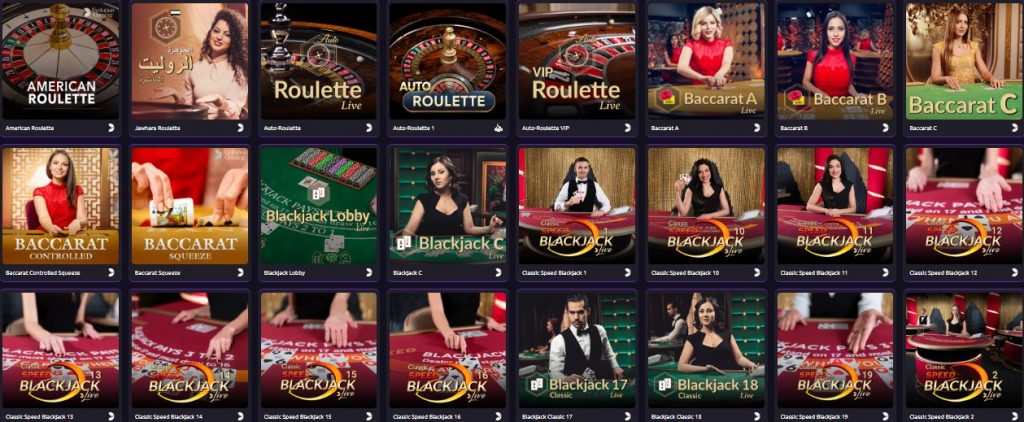Open the American Roulette game thumbnail
Viewport: 1024px width, 422px height.
pos(60,61)
